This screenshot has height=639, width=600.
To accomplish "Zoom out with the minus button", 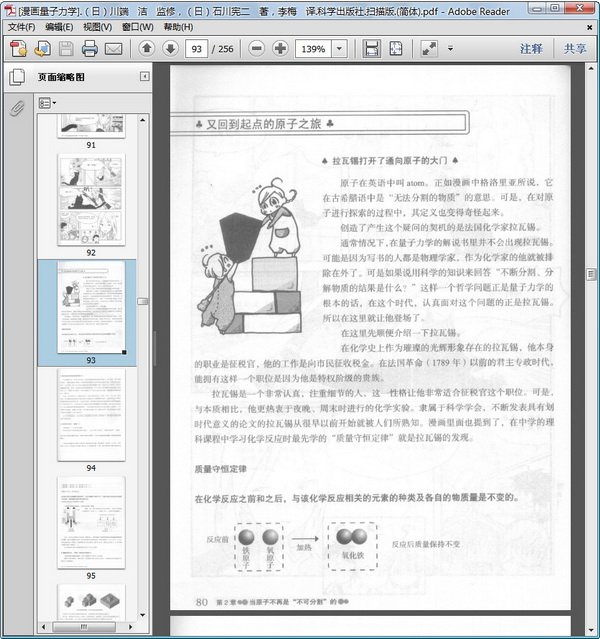I will click(257, 48).
